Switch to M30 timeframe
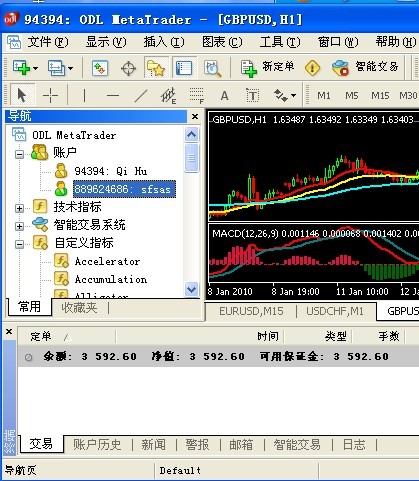 pyautogui.click(x=408, y=96)
